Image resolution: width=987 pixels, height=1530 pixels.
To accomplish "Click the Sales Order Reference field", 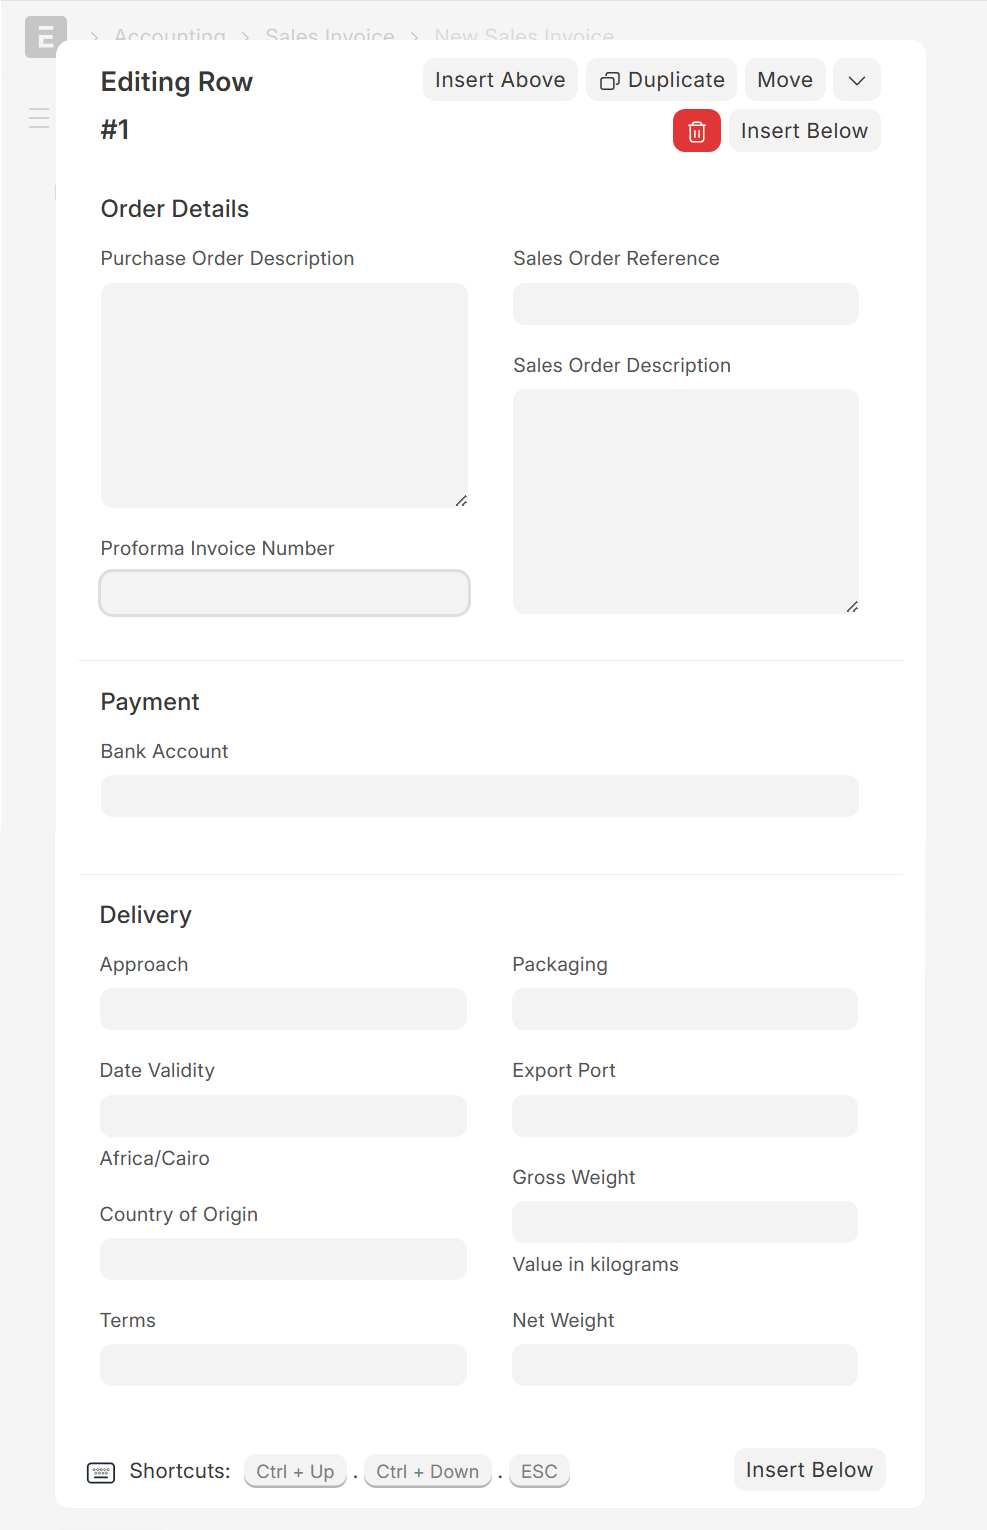I will pos(686,304).
